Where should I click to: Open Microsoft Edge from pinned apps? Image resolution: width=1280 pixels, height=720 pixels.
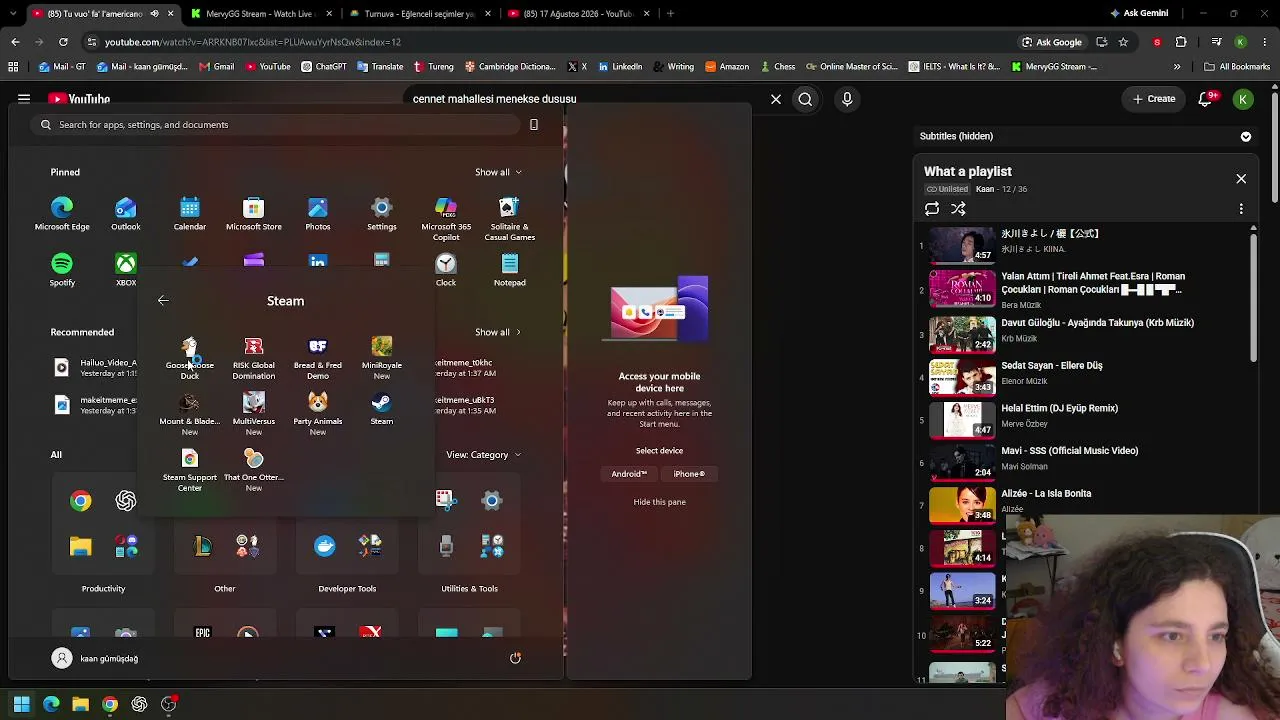point(62,214)
